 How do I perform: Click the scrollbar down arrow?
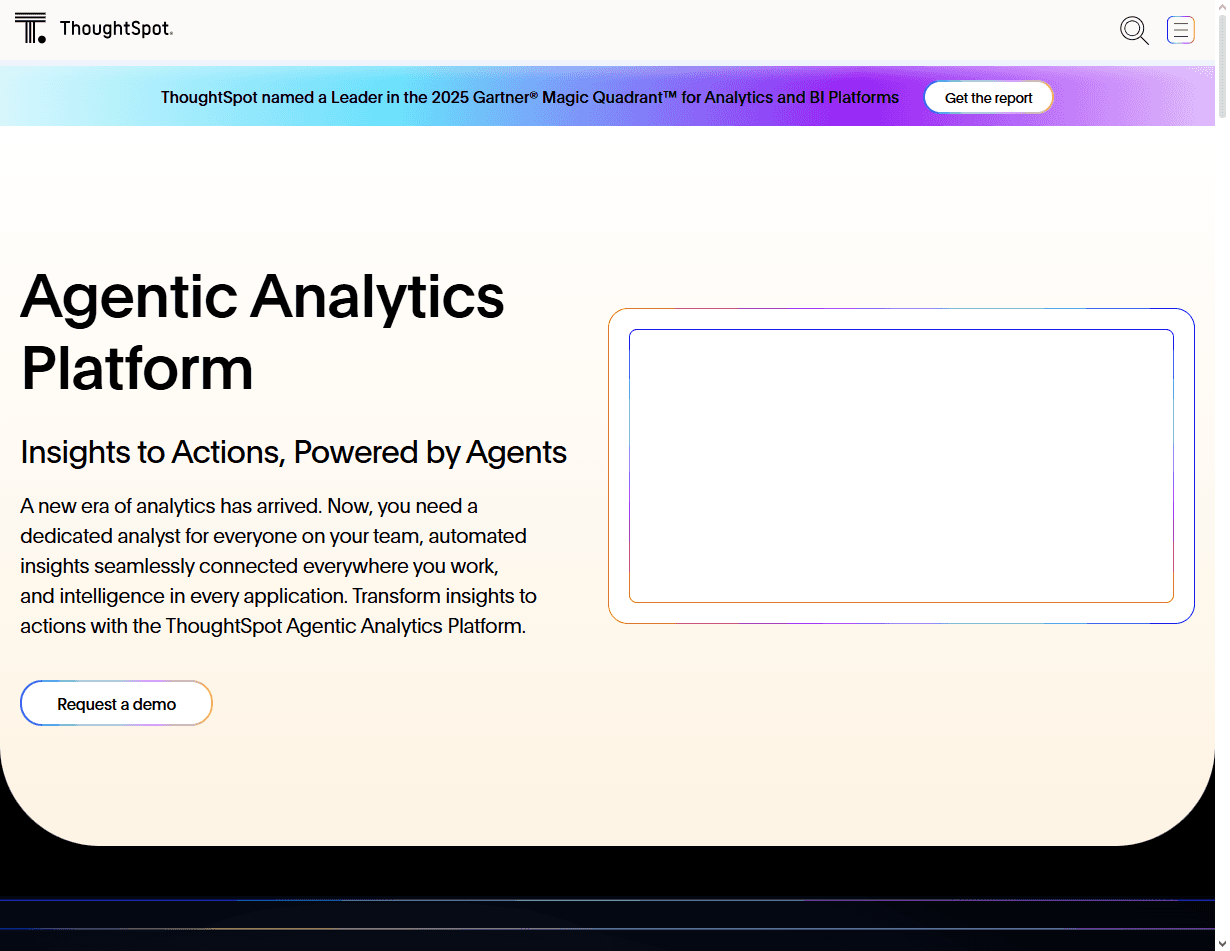pyautogui.click(x=1222, y=943)
